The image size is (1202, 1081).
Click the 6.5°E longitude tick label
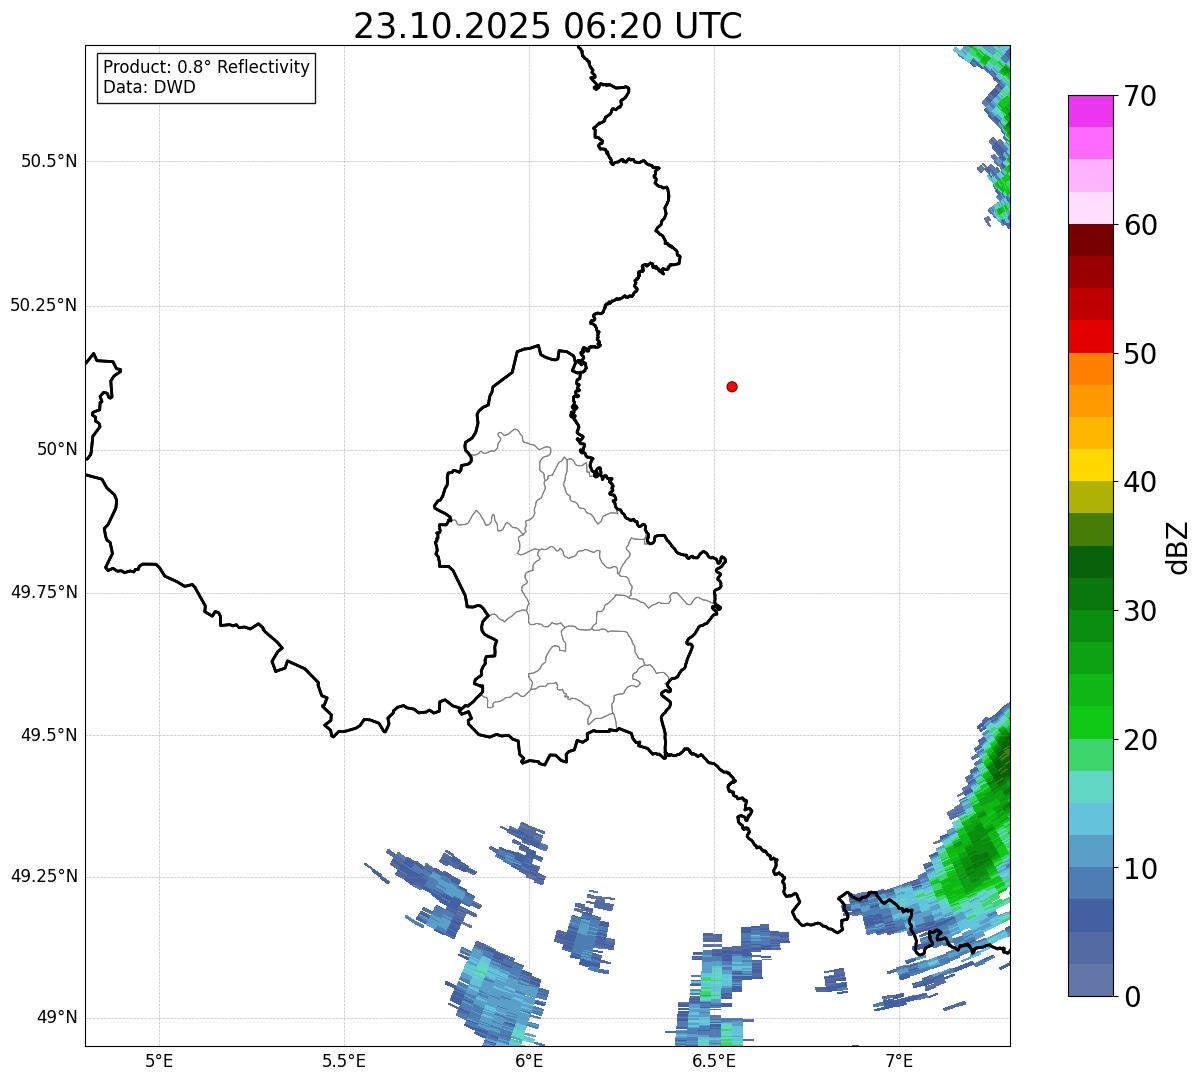714,1060
